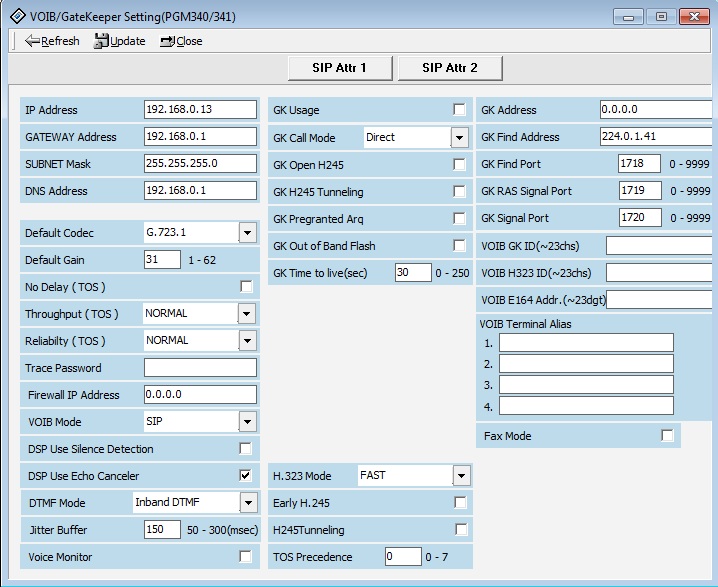Viewport: 718px width, 587px height.
Task: Open the H.323 Mode dropdown
Action: (x=460, y=476)
